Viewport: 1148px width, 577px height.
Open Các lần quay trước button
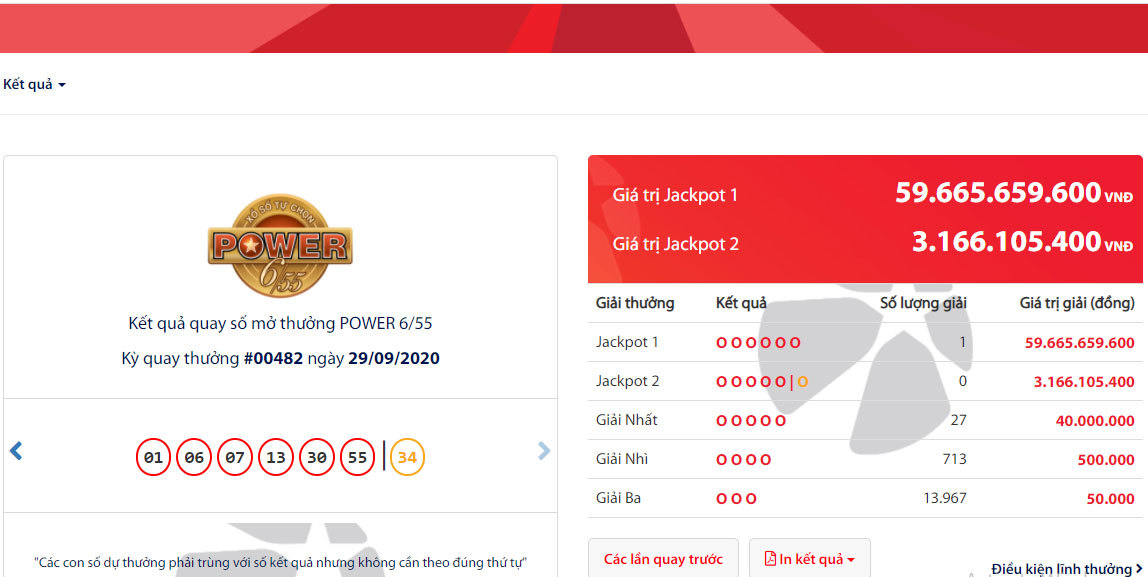click(x=663, y=559)
